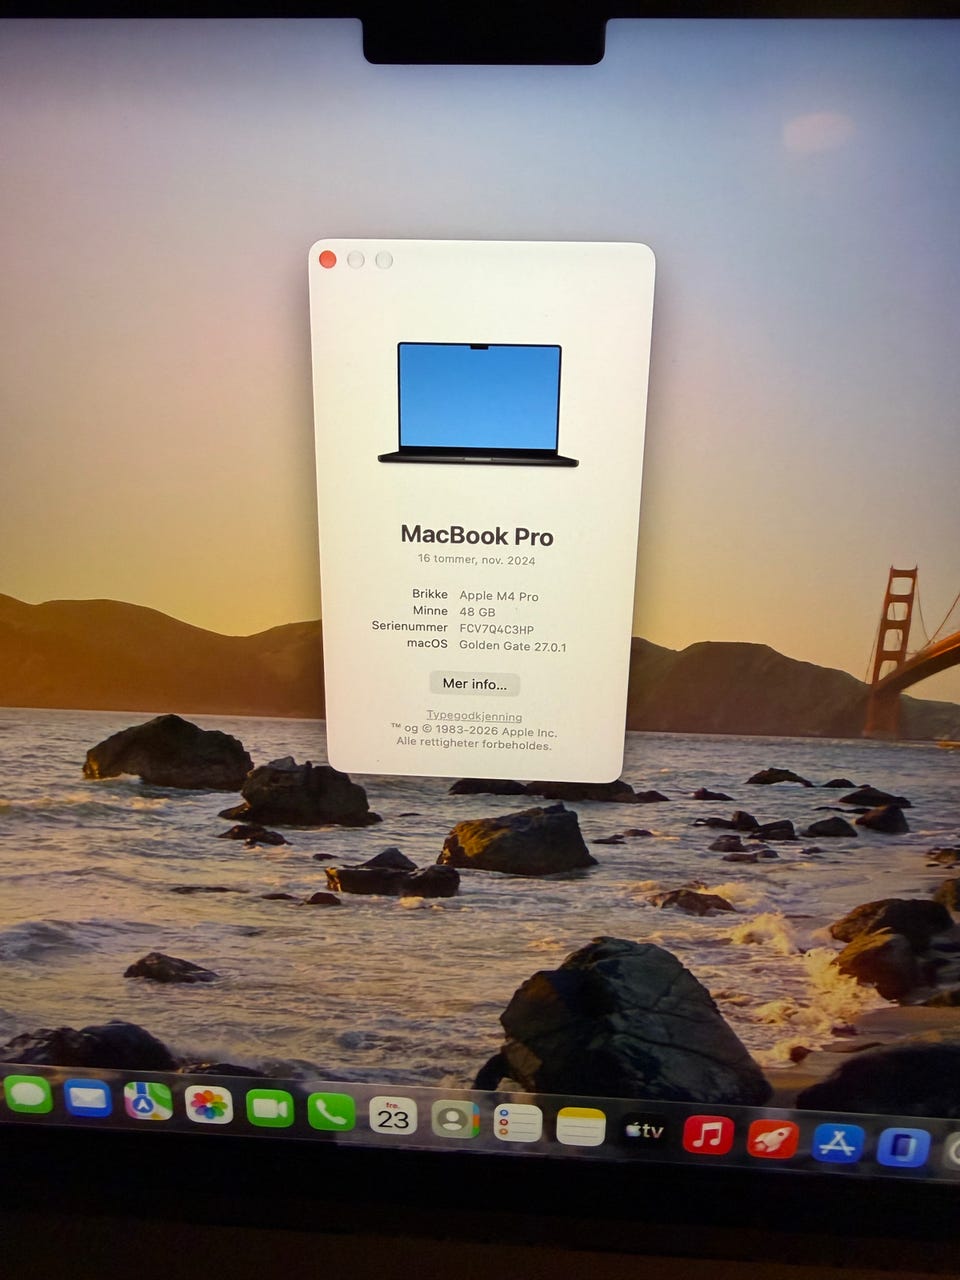The width and height of the screenshot is (960, 1280).
Task: Open the Photos app in the Dock
Action: 209,1105
